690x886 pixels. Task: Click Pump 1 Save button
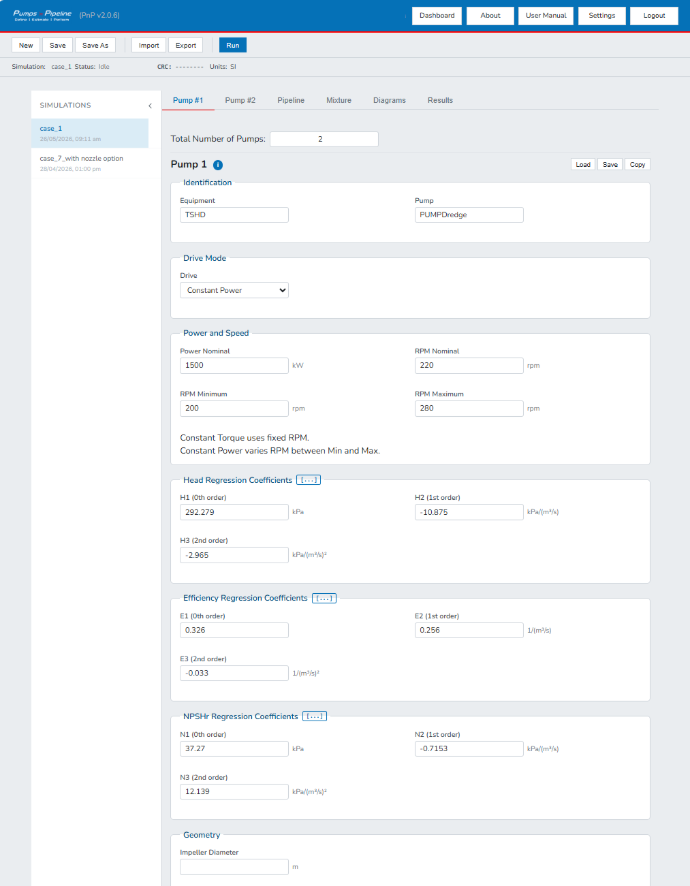pyautogui.click(x=610, y=164)
